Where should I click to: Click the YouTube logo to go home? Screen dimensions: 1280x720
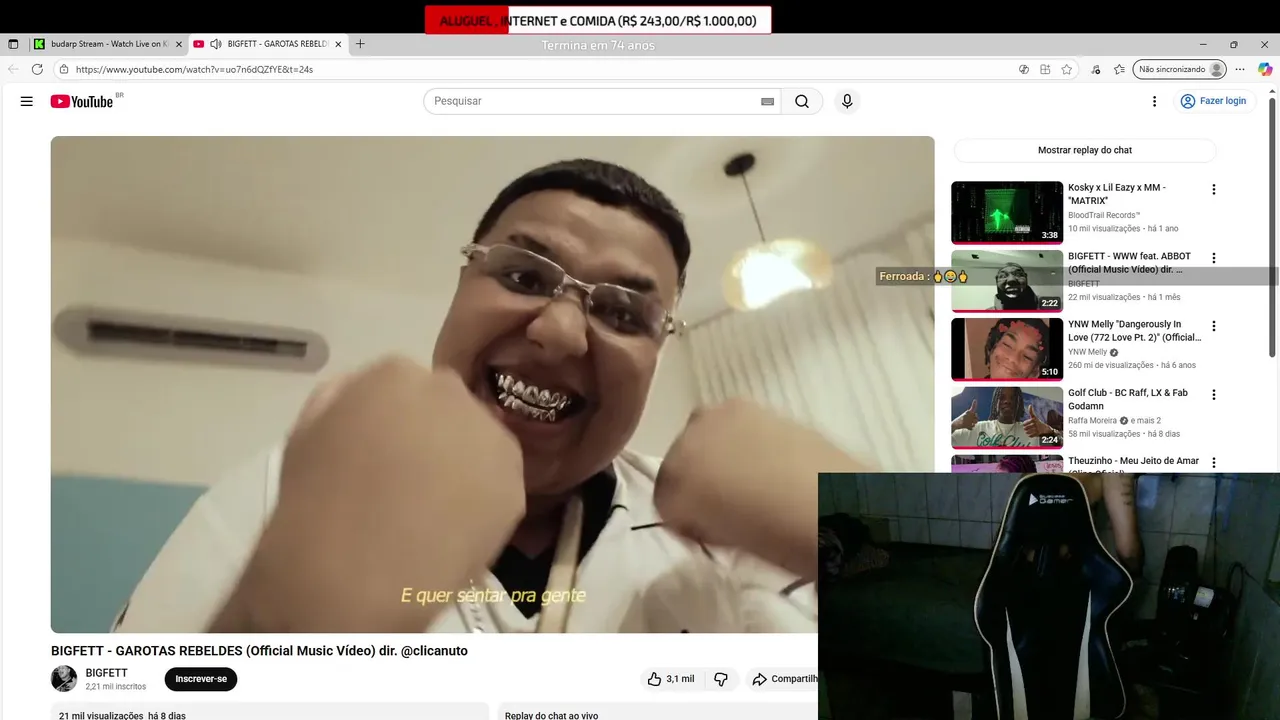point(82,101)
